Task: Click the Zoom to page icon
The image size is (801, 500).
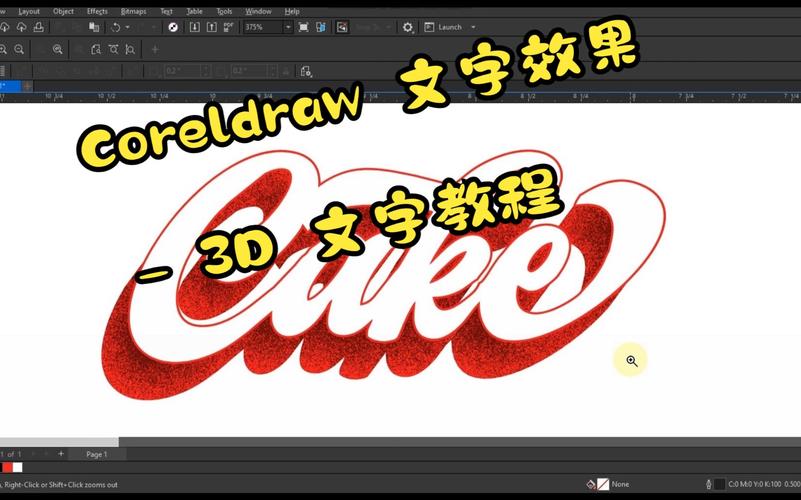Action: [x=96, y=50]
